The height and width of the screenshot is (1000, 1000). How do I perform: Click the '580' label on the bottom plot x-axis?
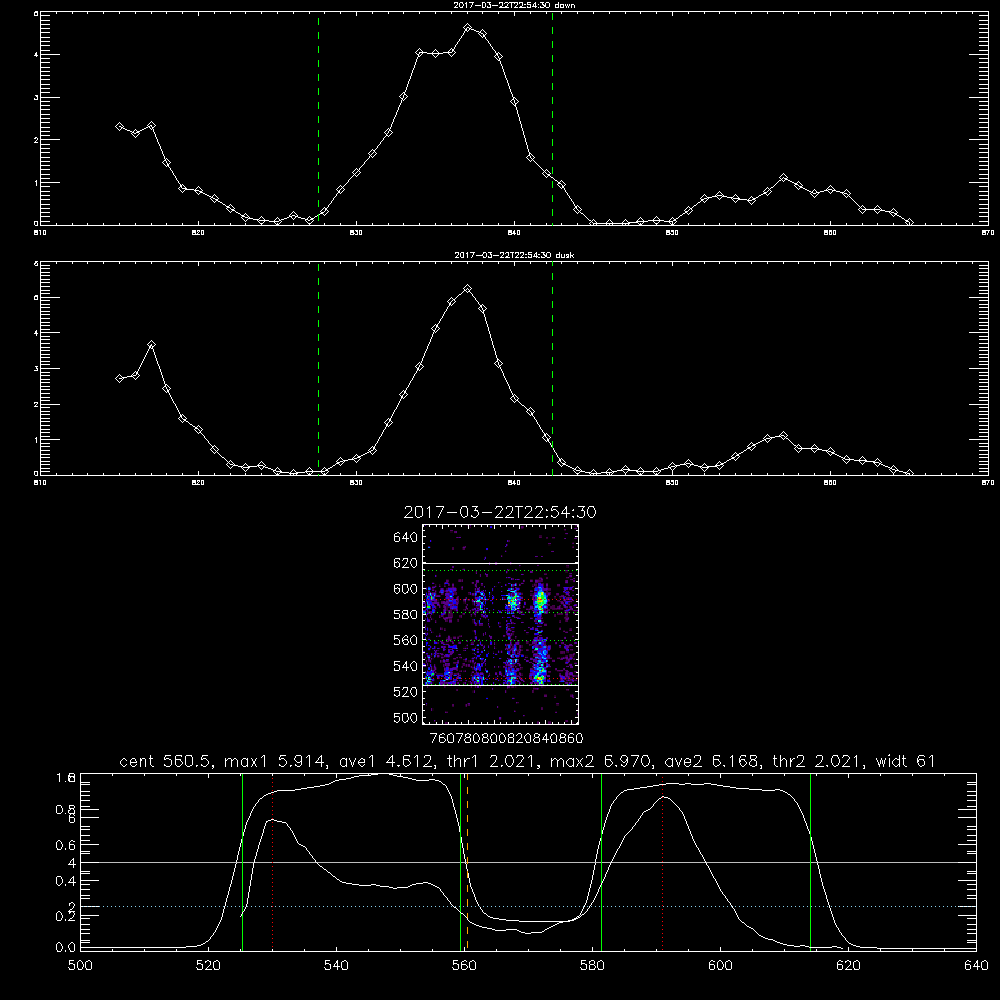592,966
